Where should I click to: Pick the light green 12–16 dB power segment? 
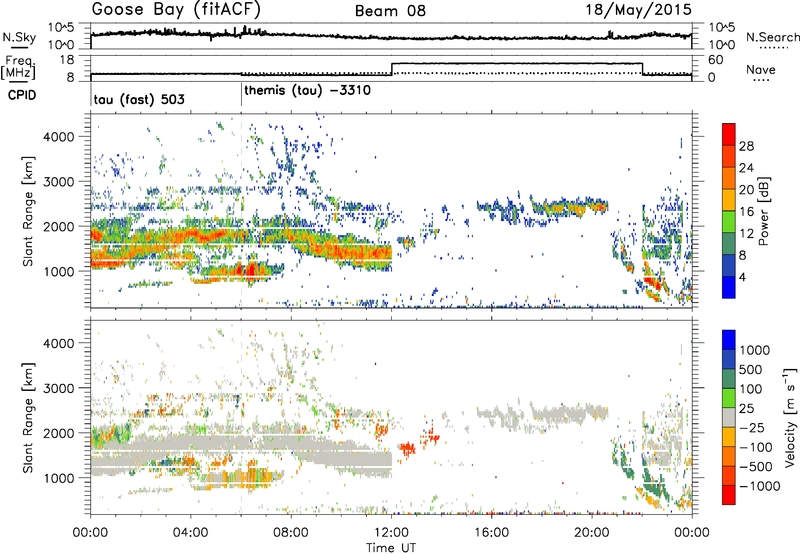(x=729, y=221)
